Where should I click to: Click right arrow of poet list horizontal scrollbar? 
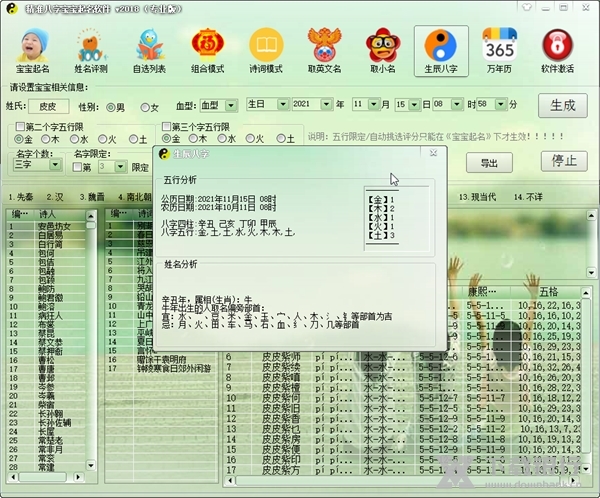78,477
